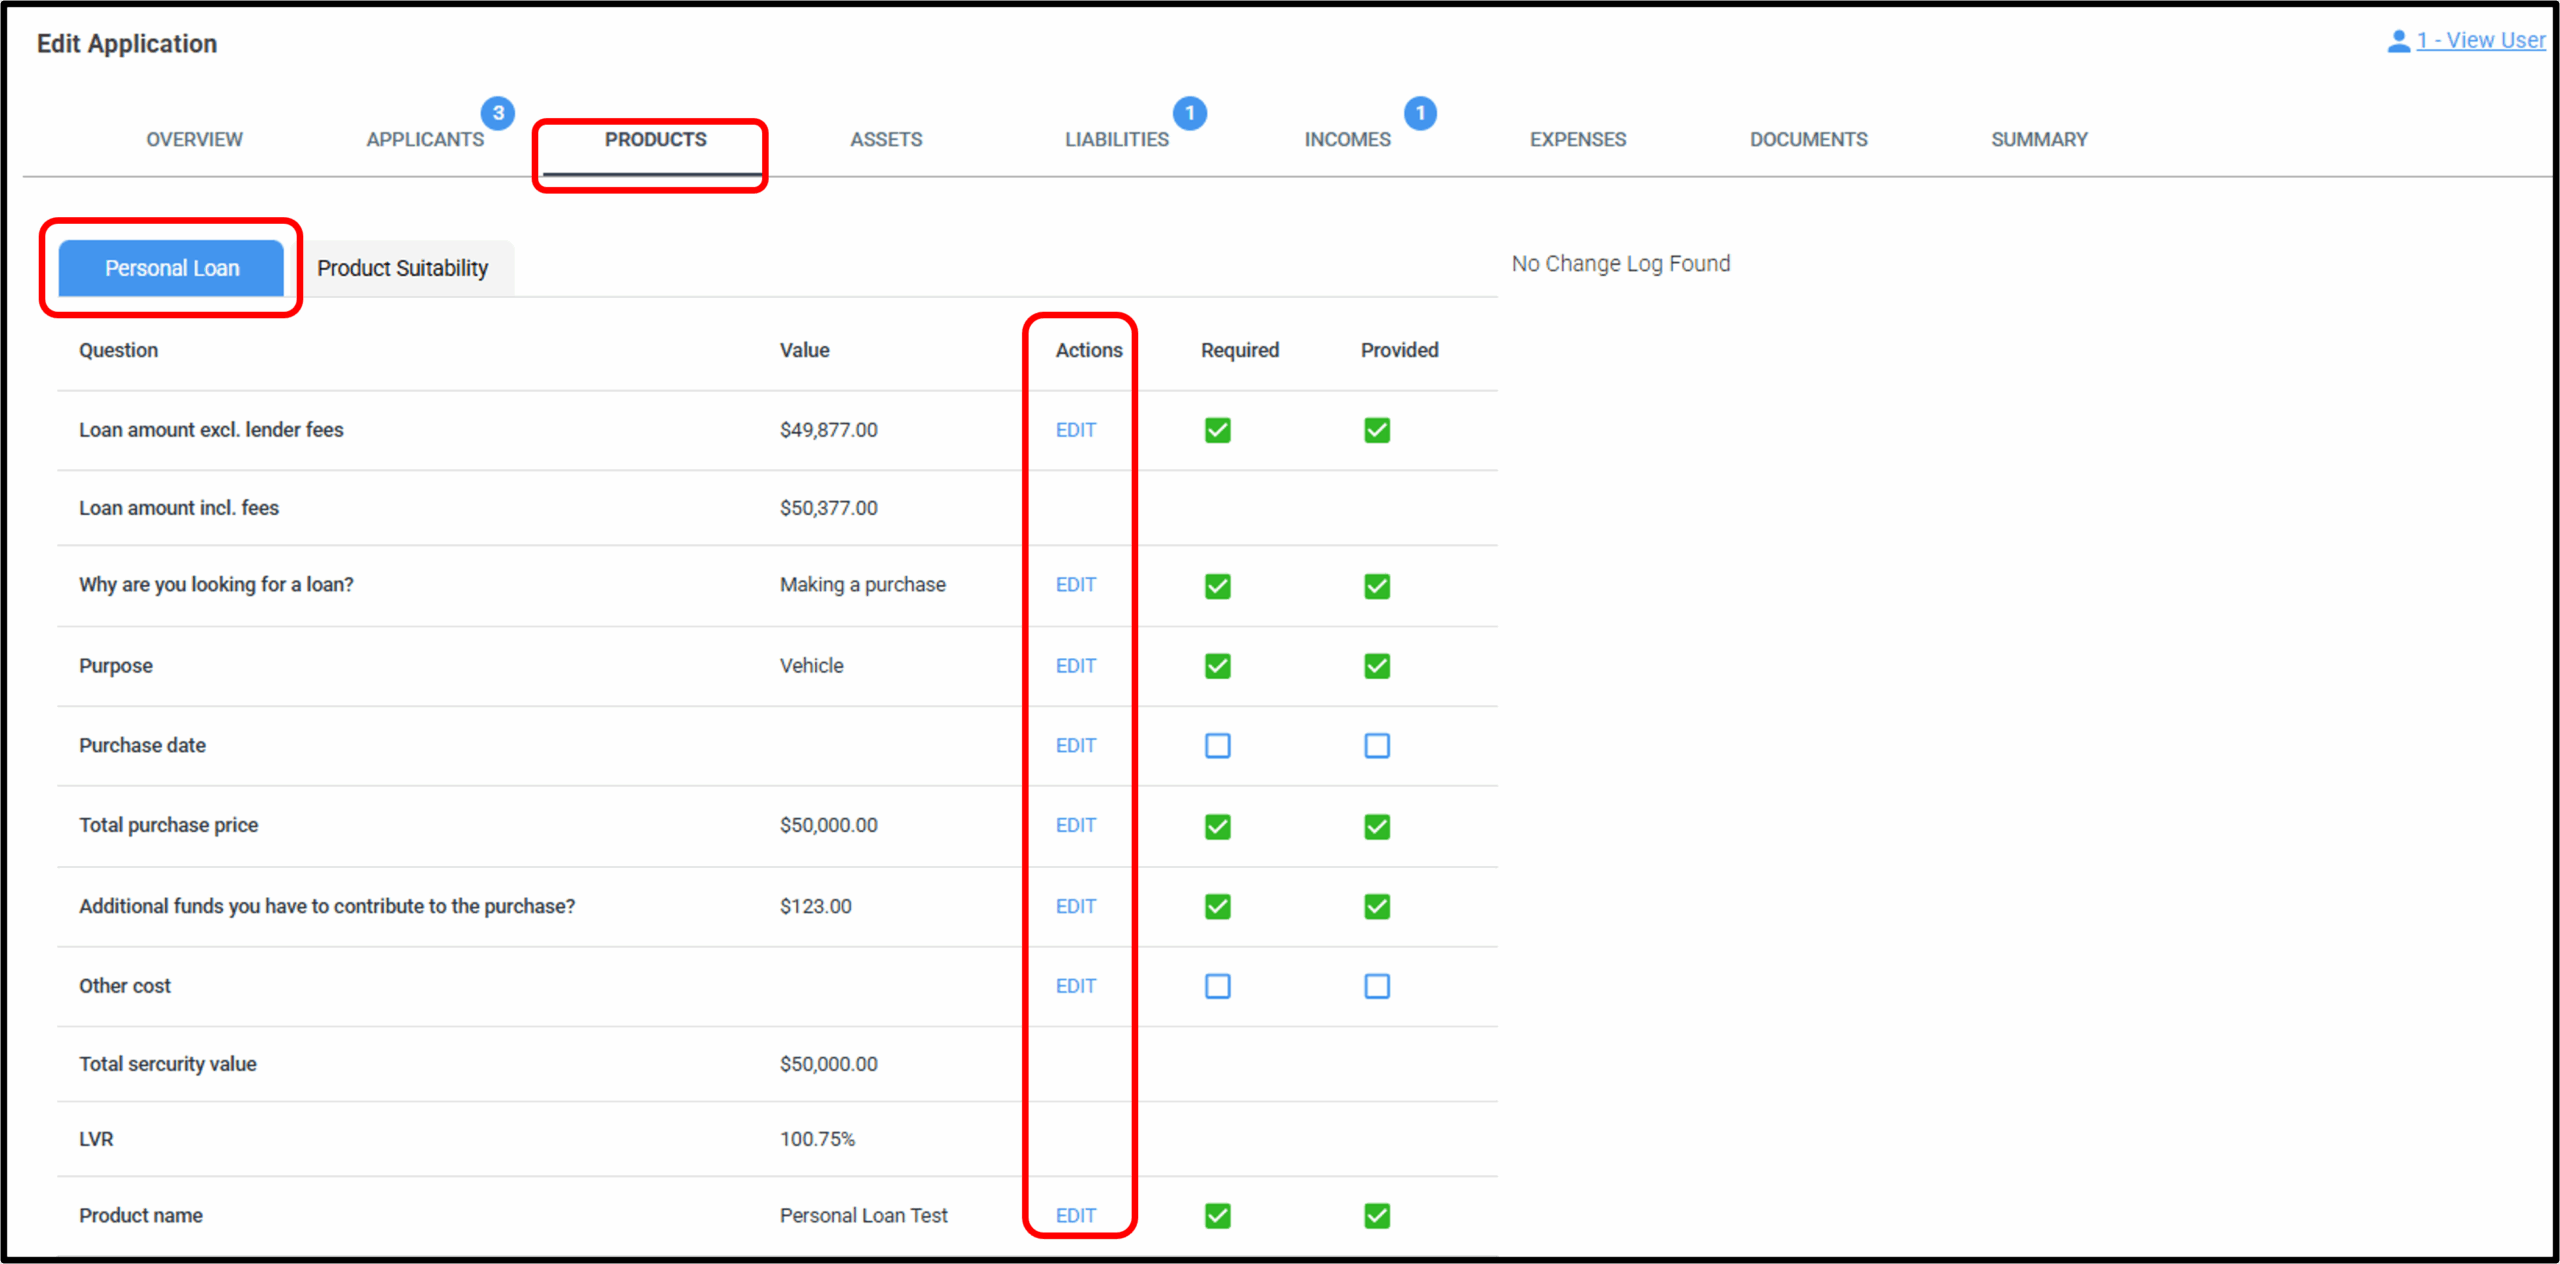Click the Incomes count badge
2560x1264 pixels.
(x=1419, y=113)
